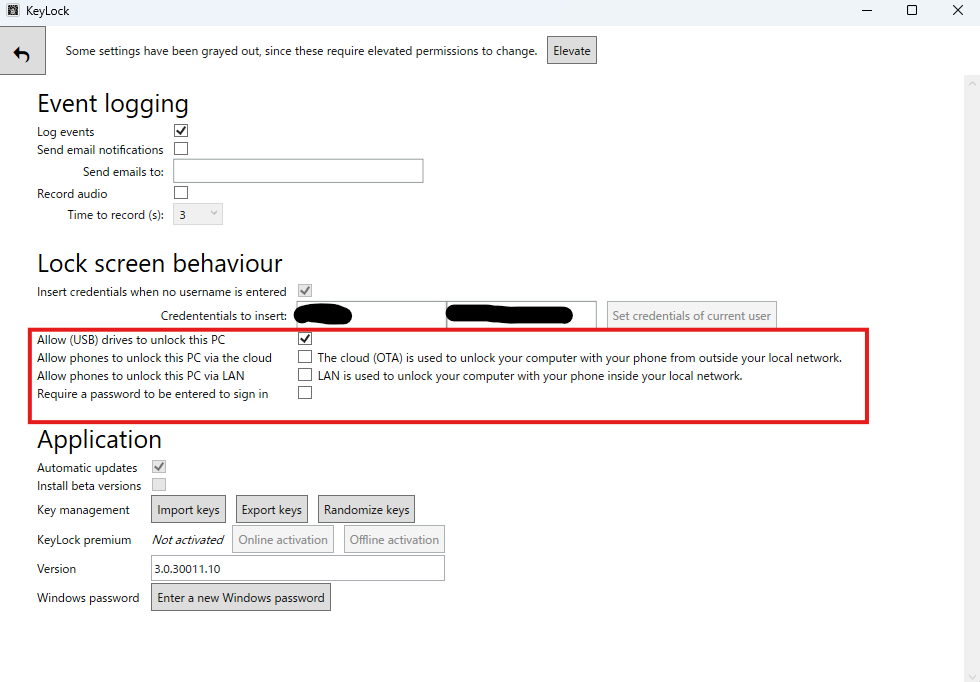Screen dimensions: 980x682
Task: Click Set credentials of current user
Action: coord(692,315)
